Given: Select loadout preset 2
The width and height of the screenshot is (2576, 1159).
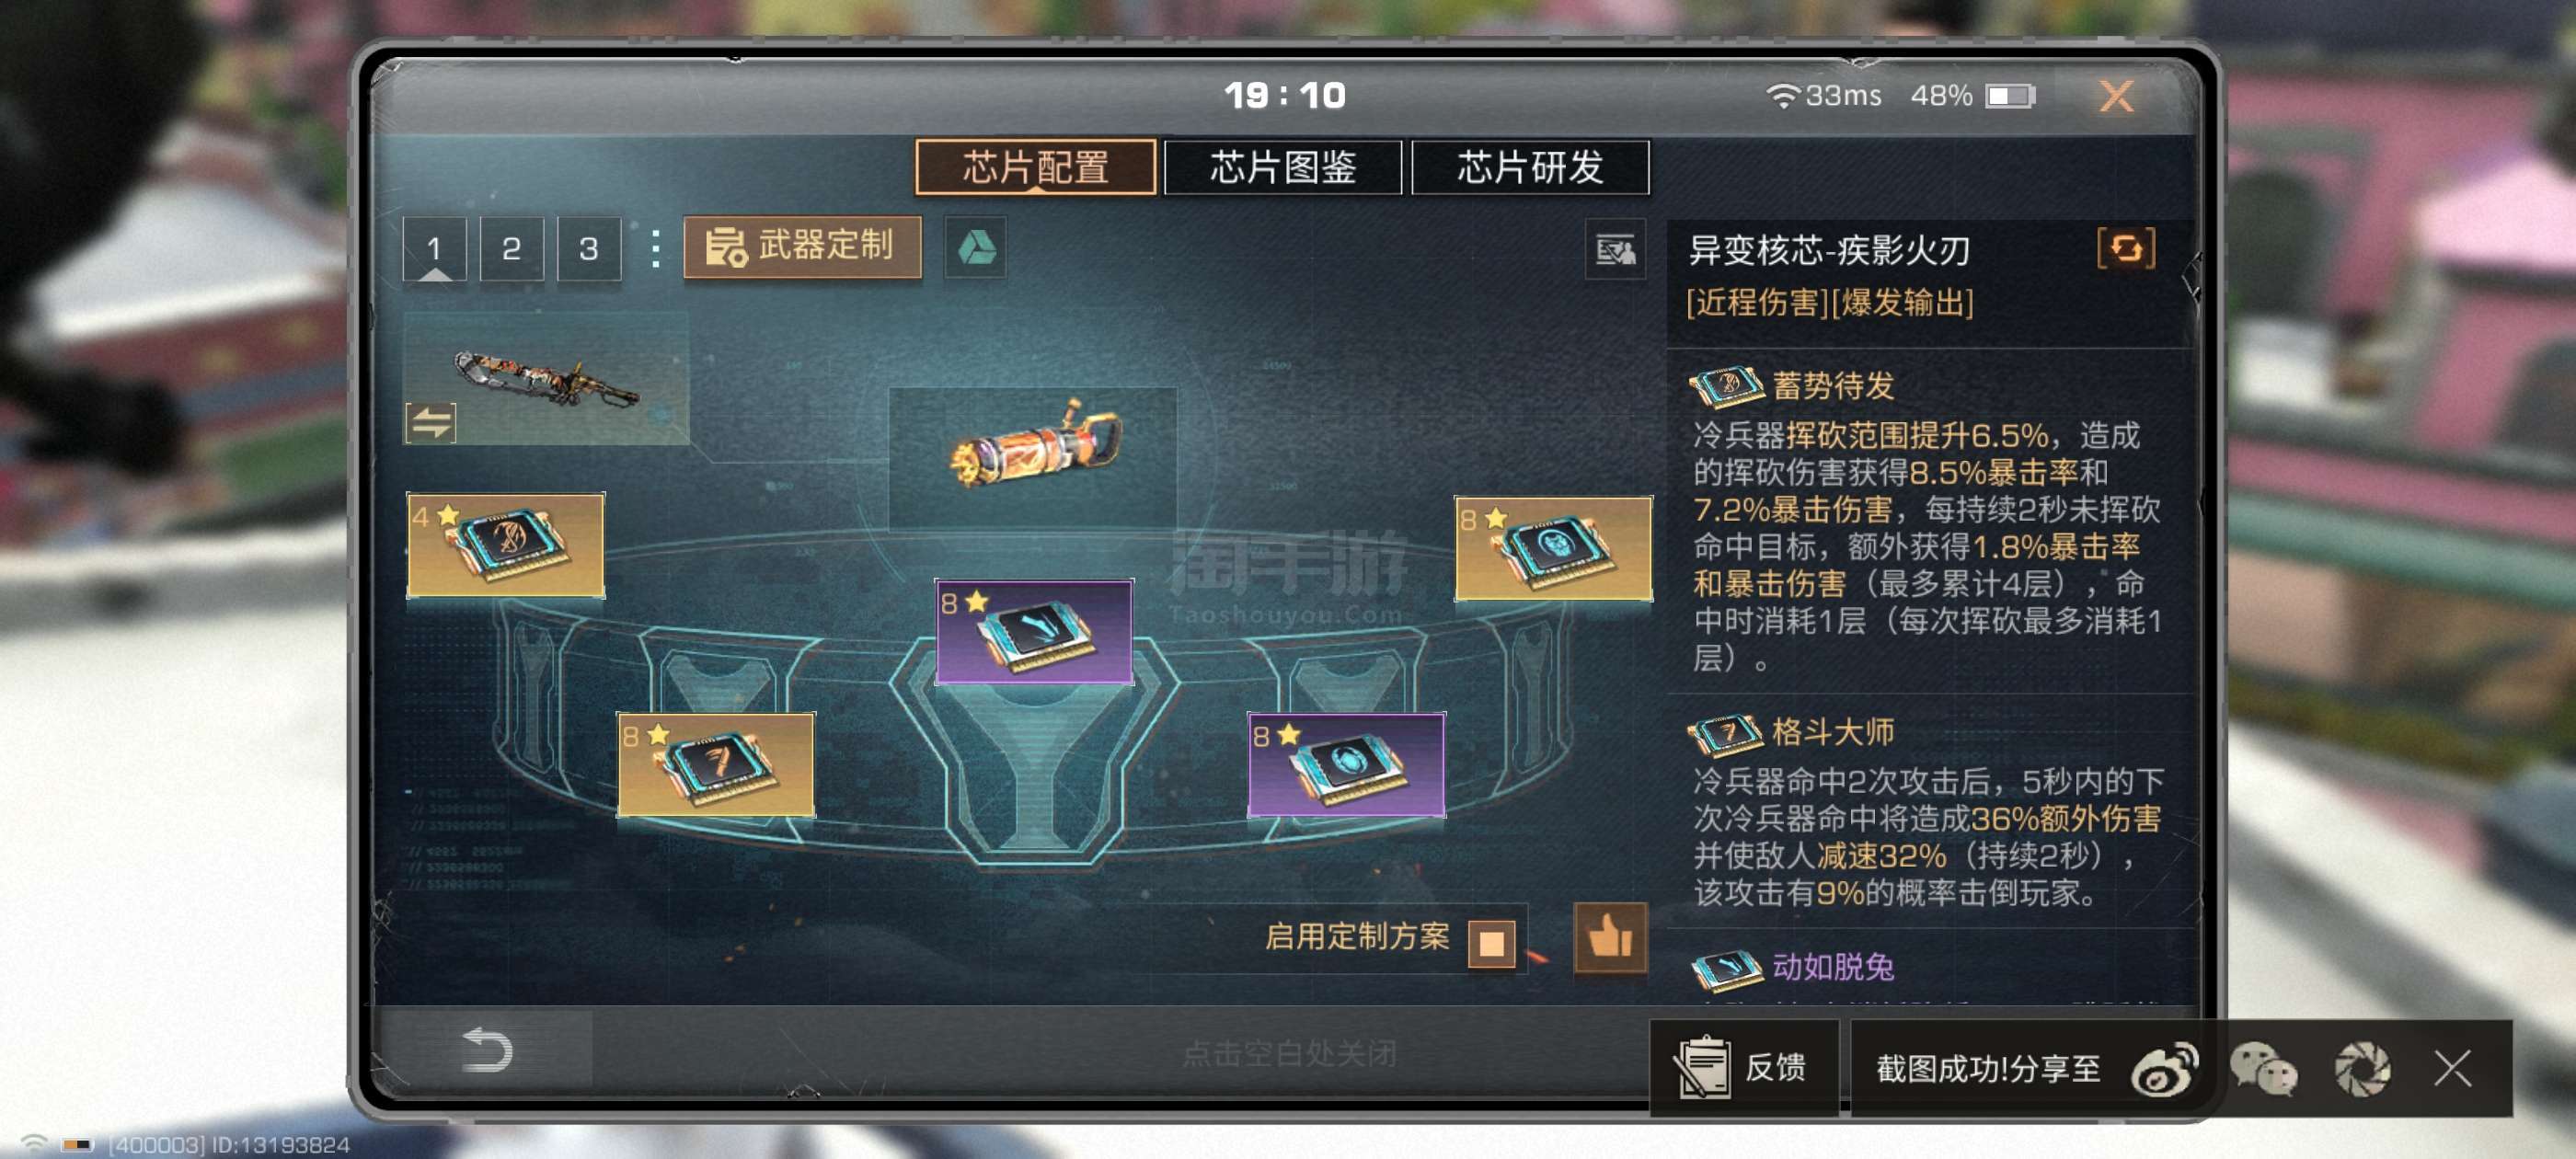Looking at the screenshot, I should pyautogui.click(x=511, y=248).
